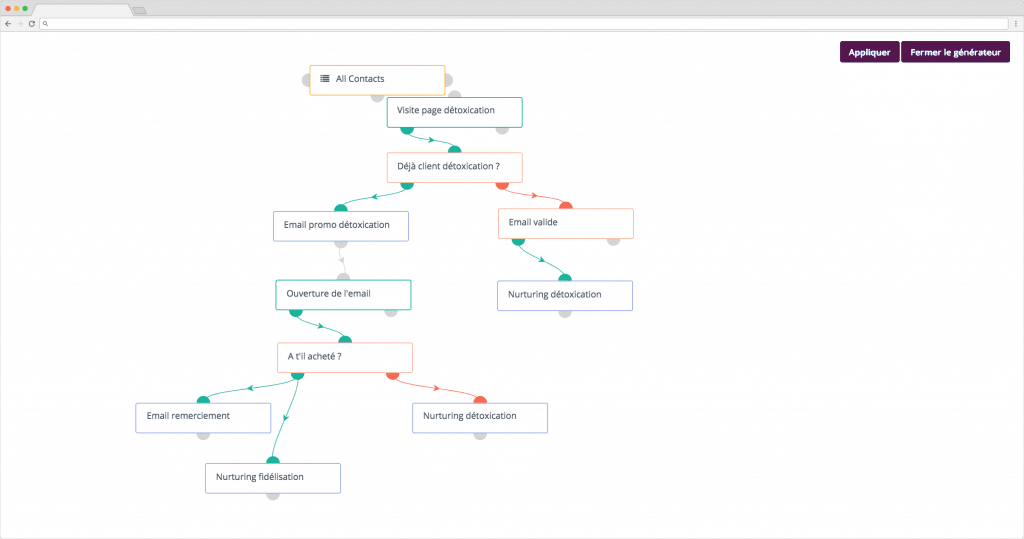Click the list icon in All Contacts
The image size is (1024, 539).
(x=325, y=78)
